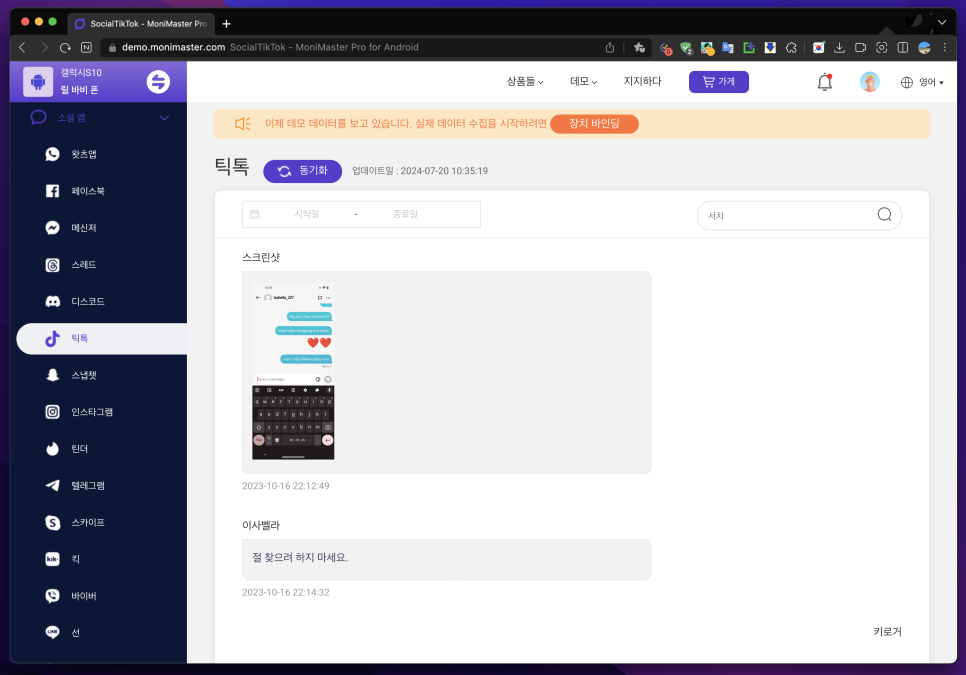
Task: Click the 가게 store button
Action: [719, 82]
